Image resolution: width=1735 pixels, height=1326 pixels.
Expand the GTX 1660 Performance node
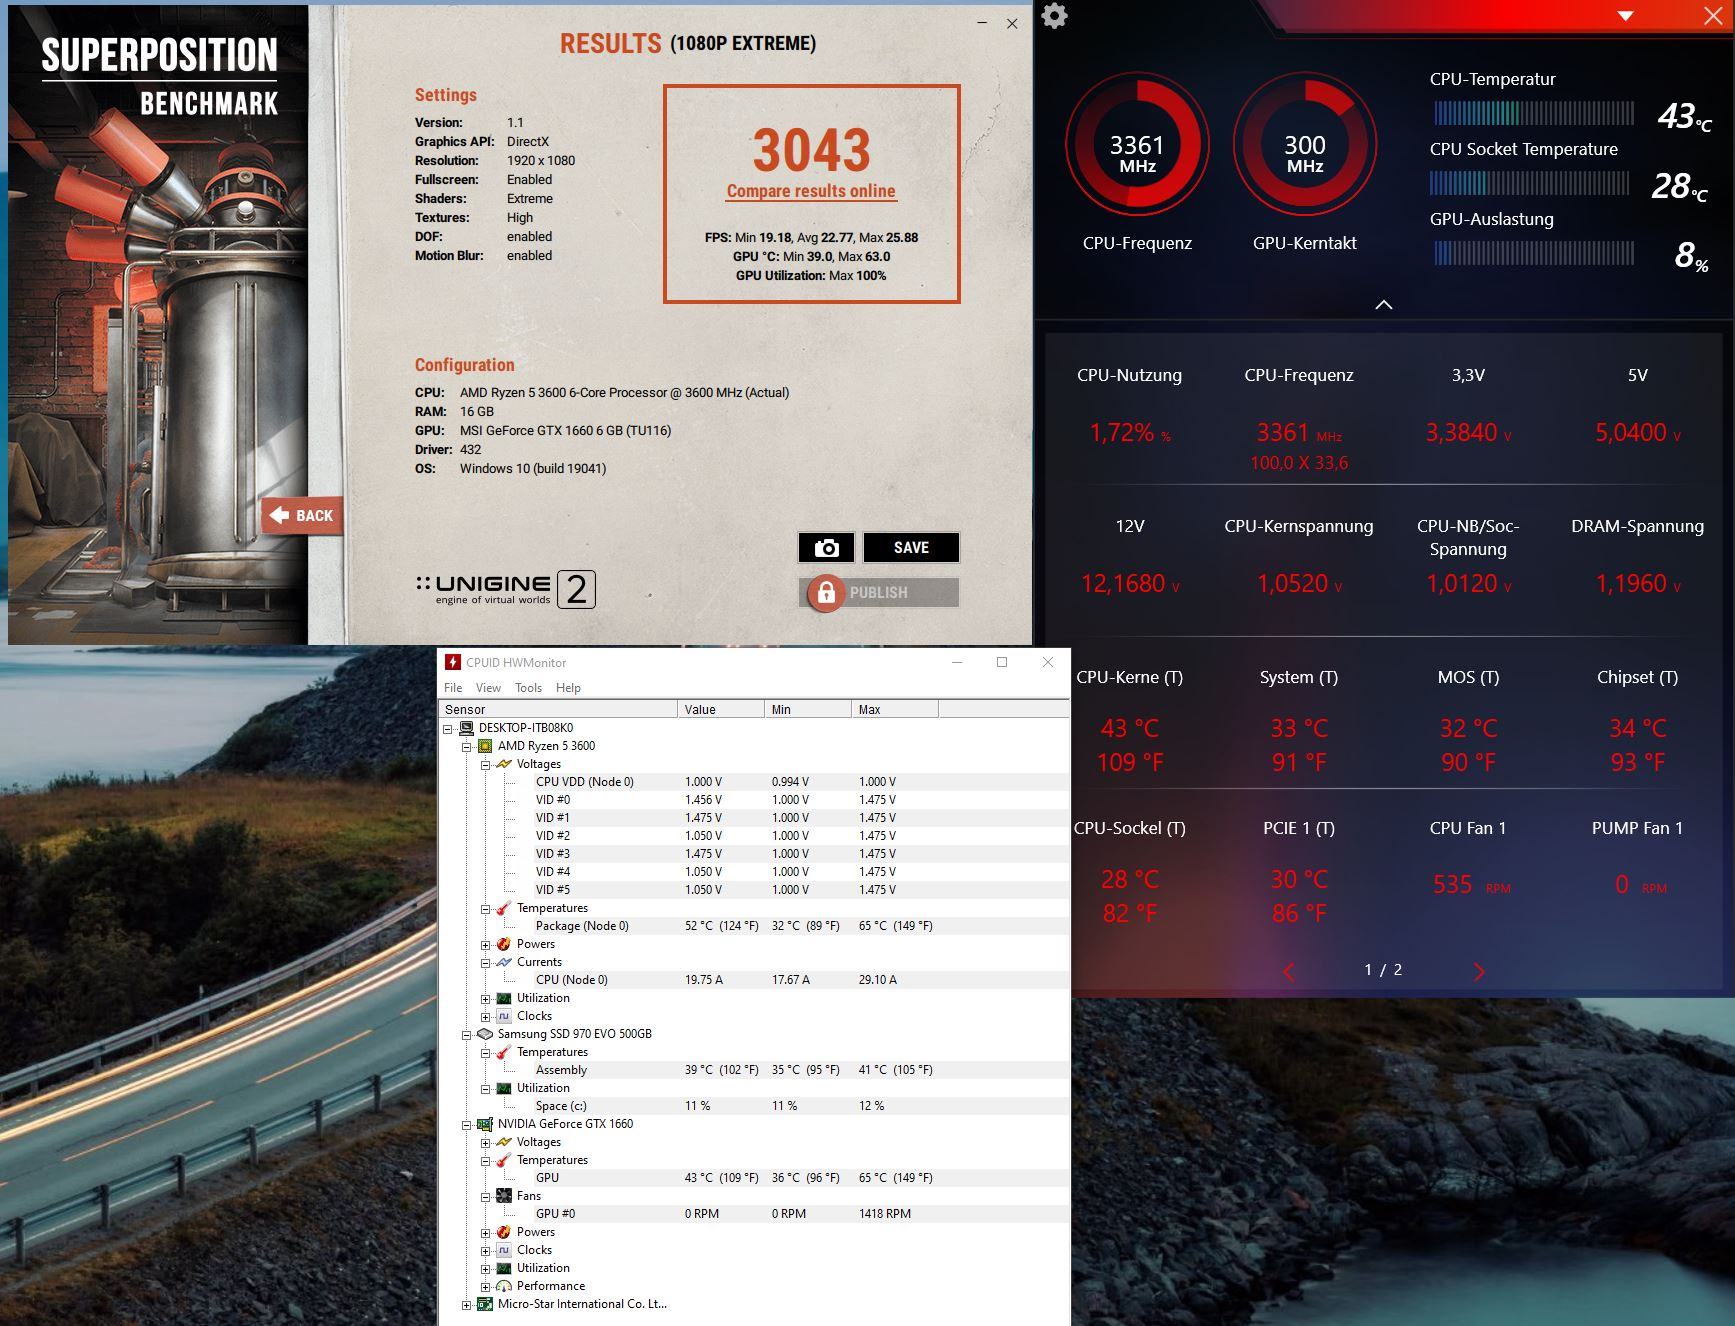pyautogui.click(x=485, y=1286)
